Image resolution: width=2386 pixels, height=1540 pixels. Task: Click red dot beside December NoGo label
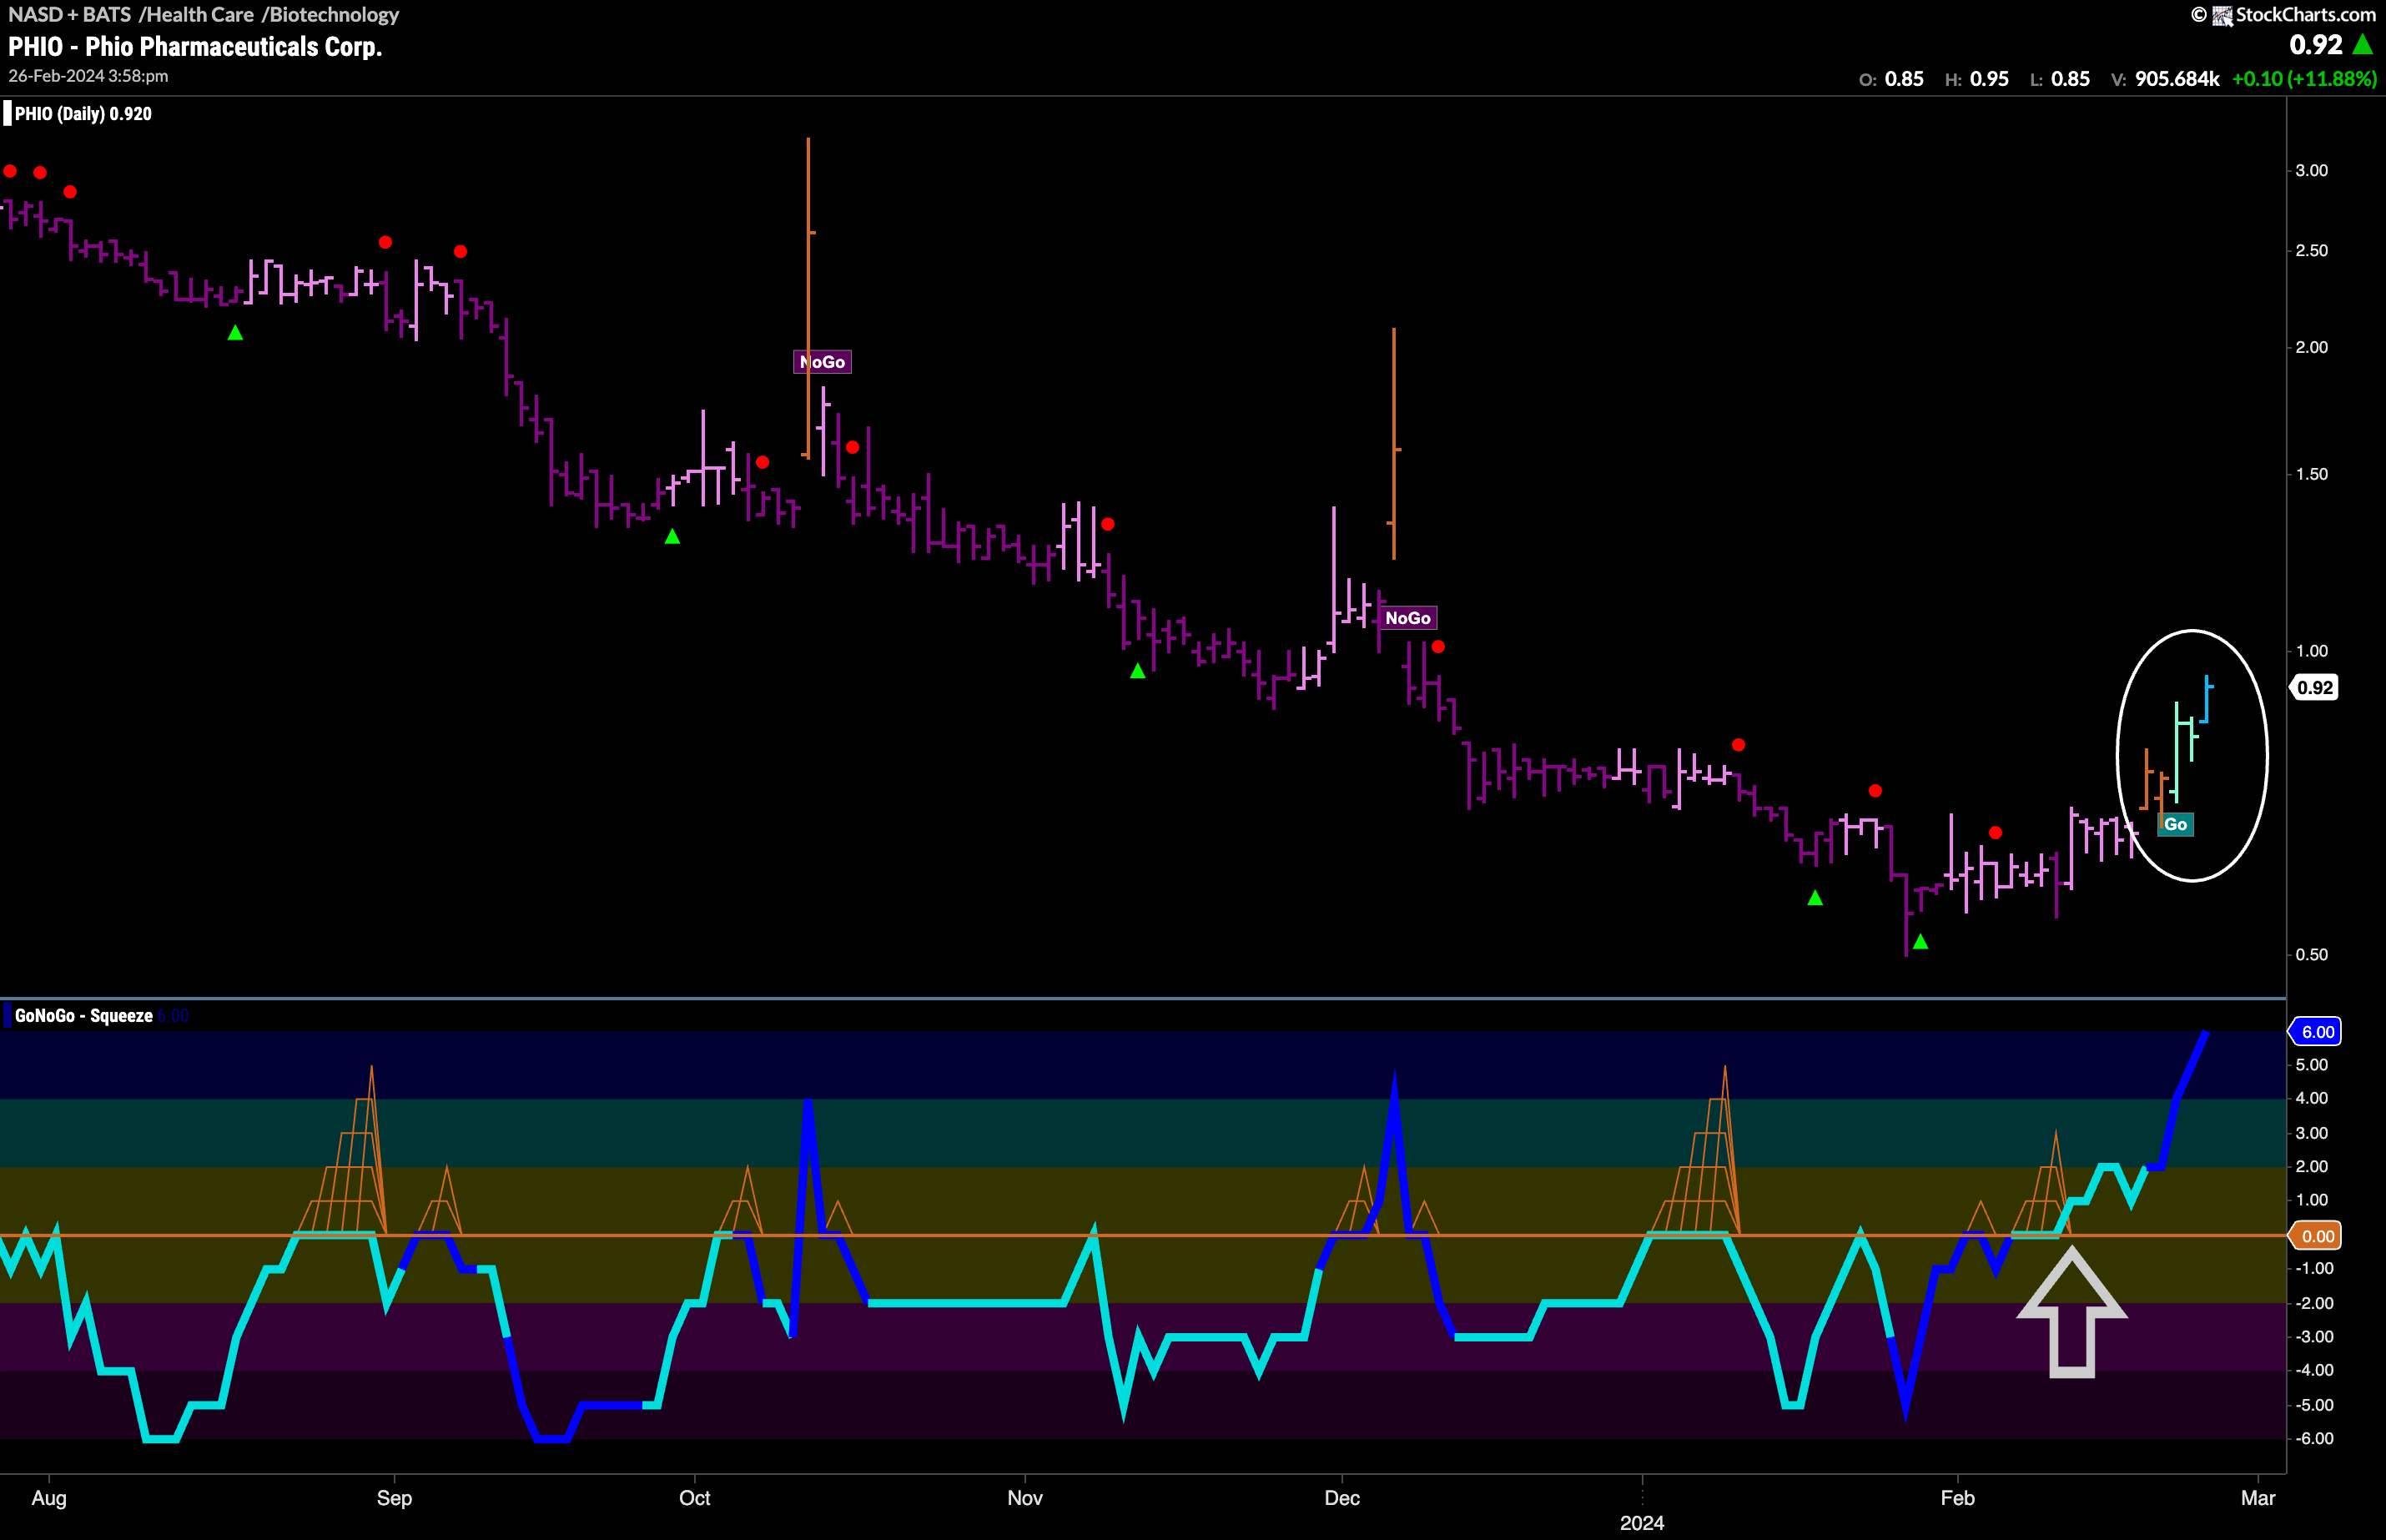click(1438, 647)
